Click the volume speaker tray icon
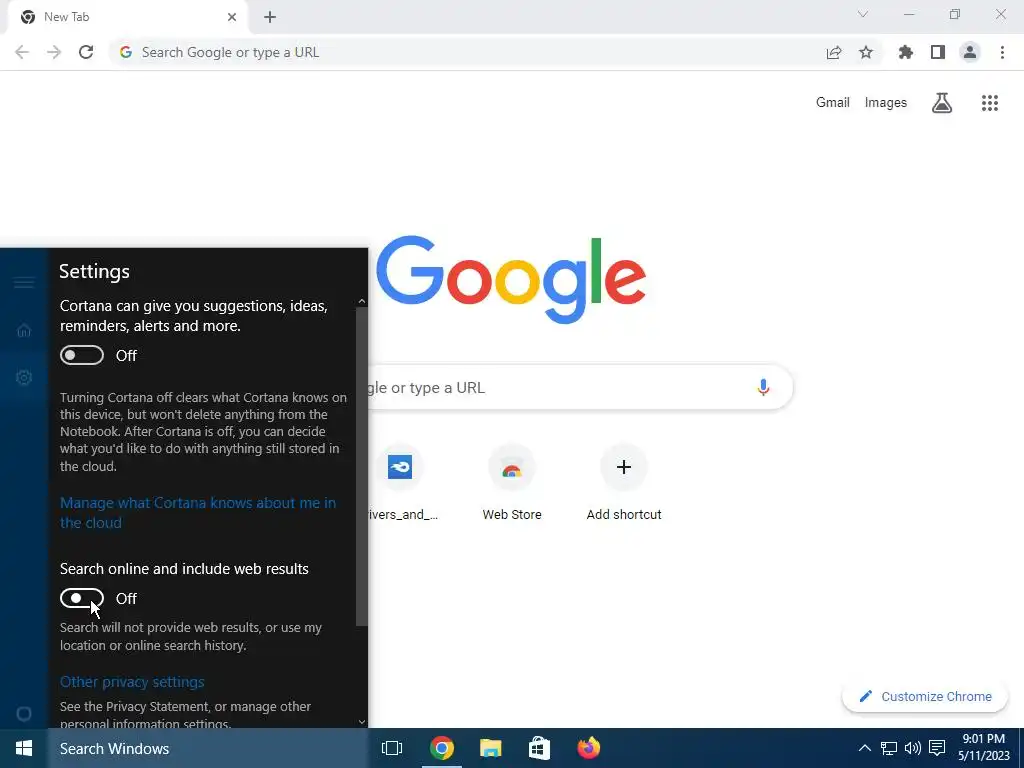The width and height of the screenshot is (1024, 768). 912,748
